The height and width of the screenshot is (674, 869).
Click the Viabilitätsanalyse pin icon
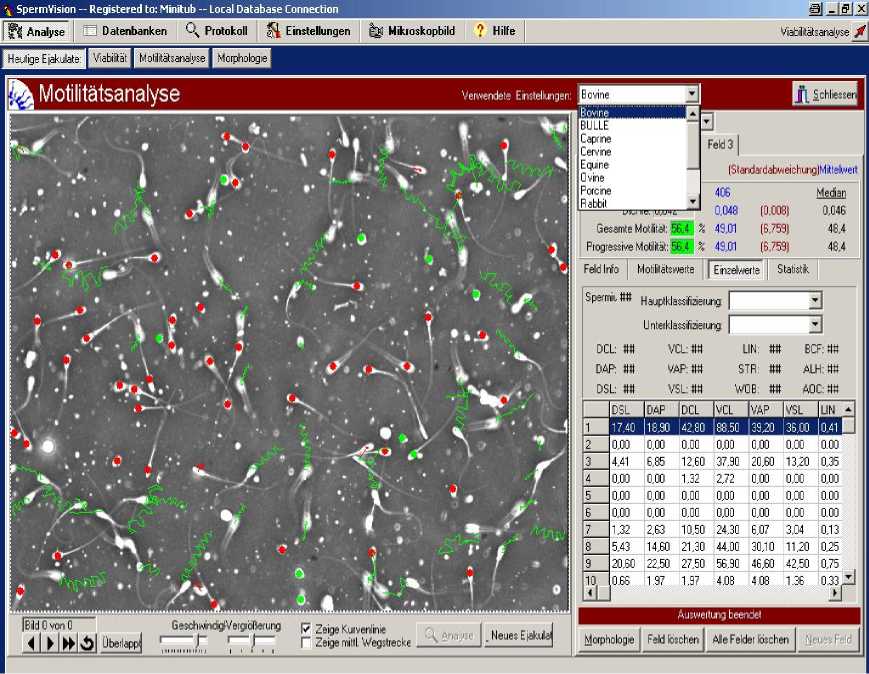point(859,32)
